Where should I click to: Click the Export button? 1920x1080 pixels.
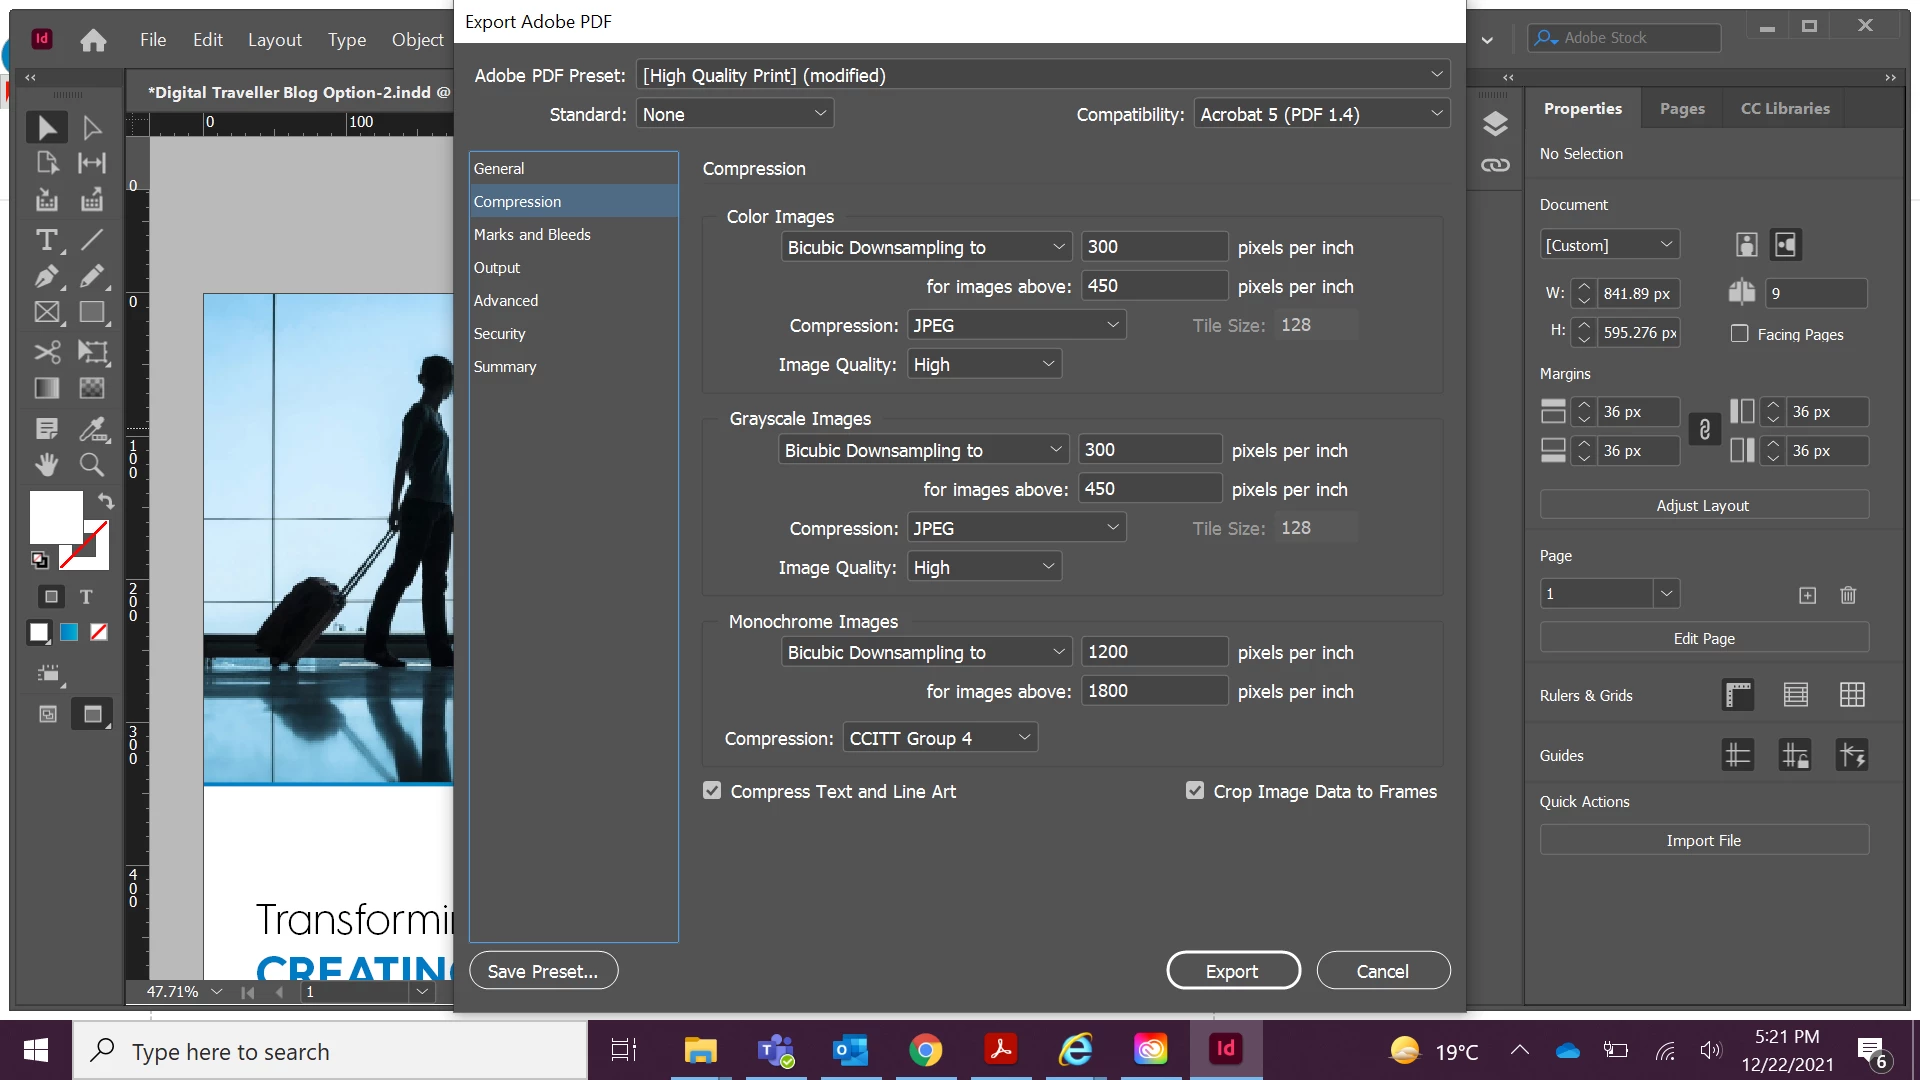tap(1233, 971)
